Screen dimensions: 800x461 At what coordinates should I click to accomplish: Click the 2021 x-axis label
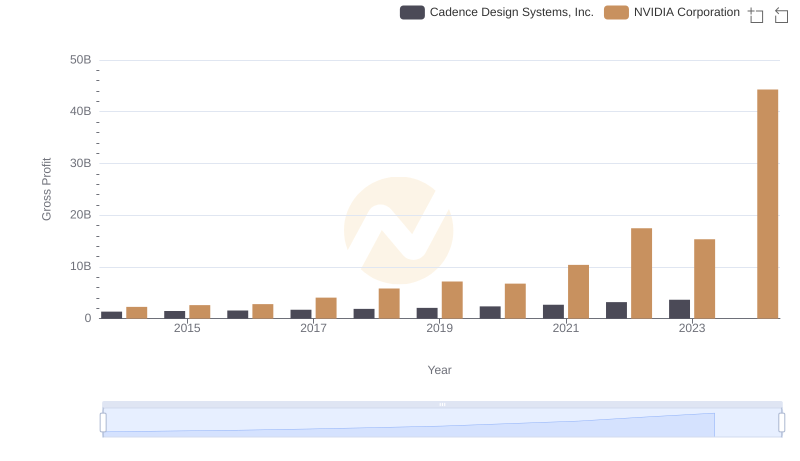[566, 328]
